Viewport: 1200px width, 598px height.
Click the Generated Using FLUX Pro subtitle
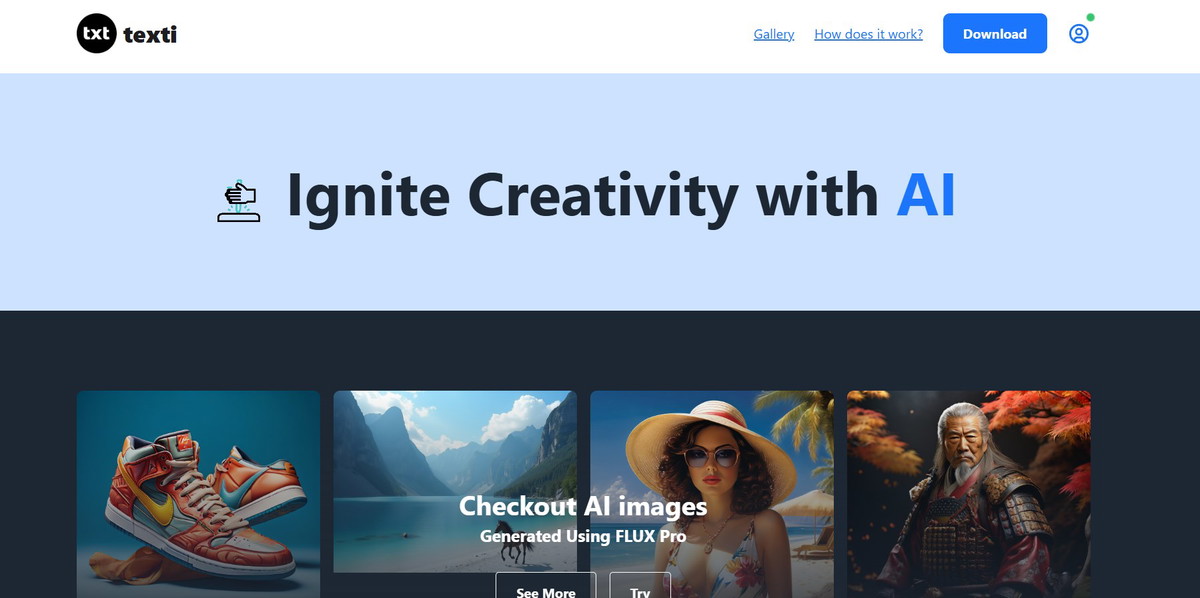tap(583, 536)
